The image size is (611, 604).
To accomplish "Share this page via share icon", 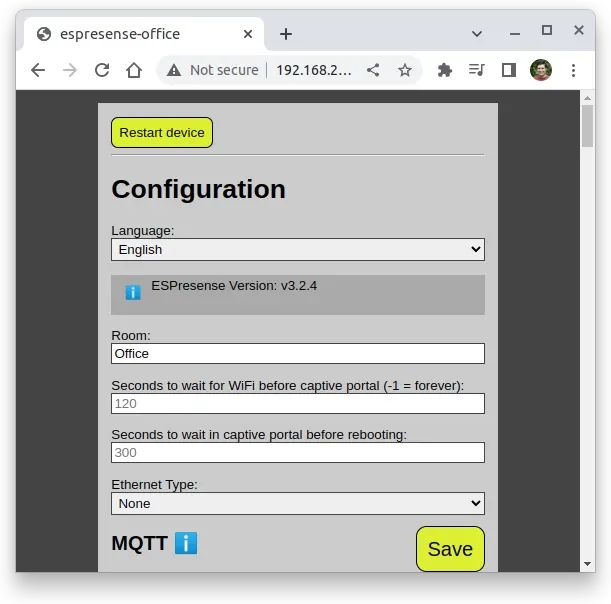I will 373,71.
